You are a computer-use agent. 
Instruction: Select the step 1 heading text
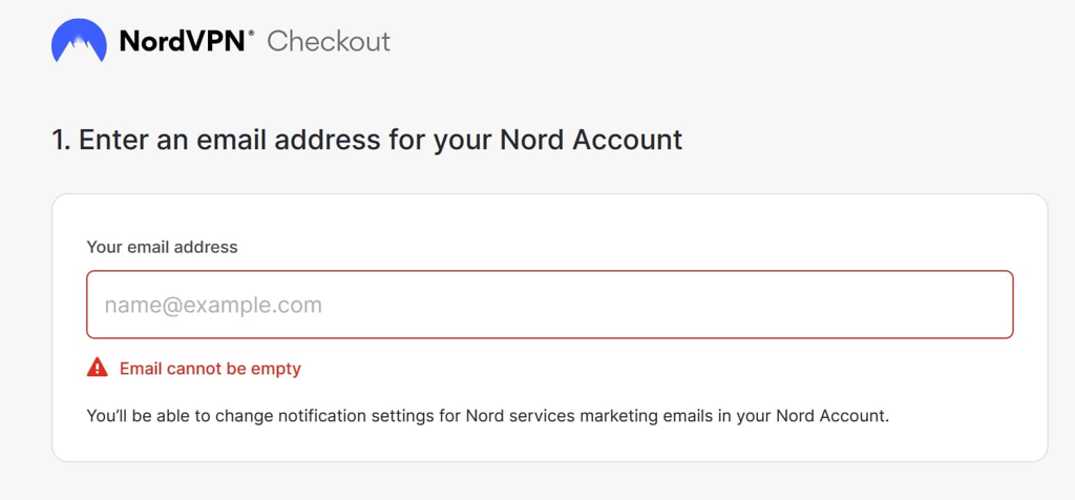(367, 139)
